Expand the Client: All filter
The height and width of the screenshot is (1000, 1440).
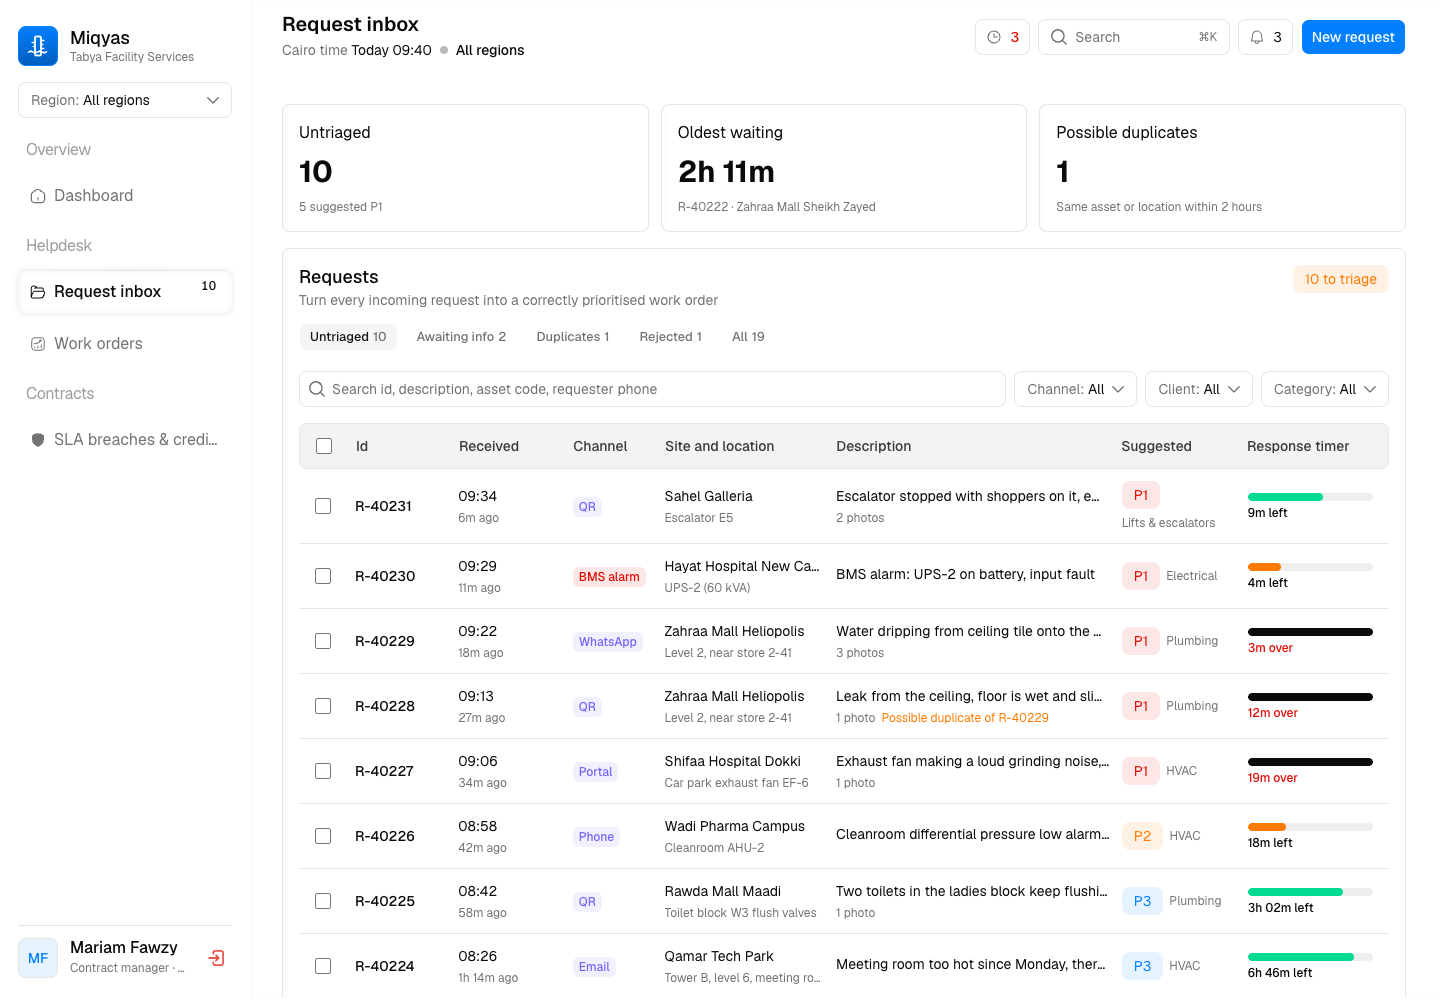coord(1199,389)
